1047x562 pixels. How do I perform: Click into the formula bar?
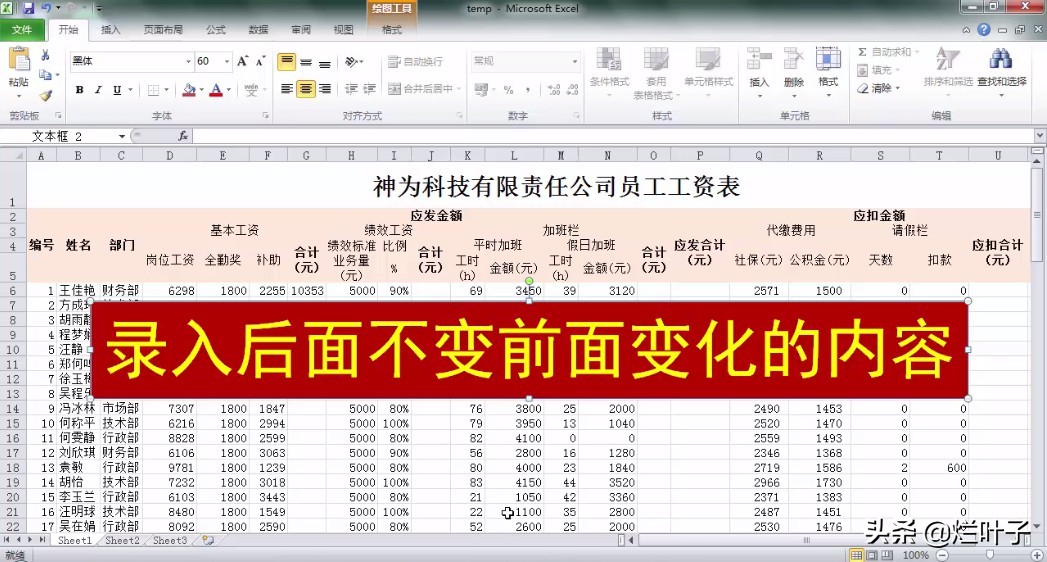tap(613, 136)
